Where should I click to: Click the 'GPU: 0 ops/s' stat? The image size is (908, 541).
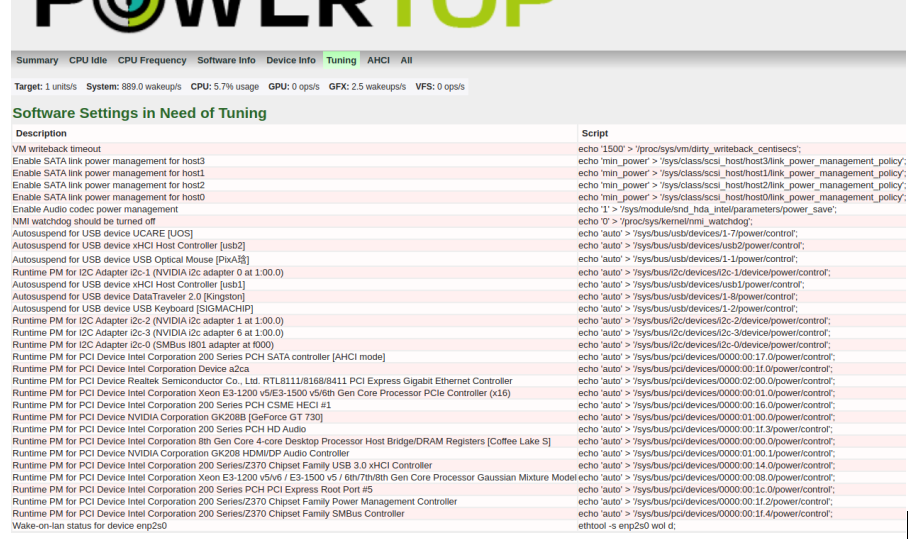point(294,87)
